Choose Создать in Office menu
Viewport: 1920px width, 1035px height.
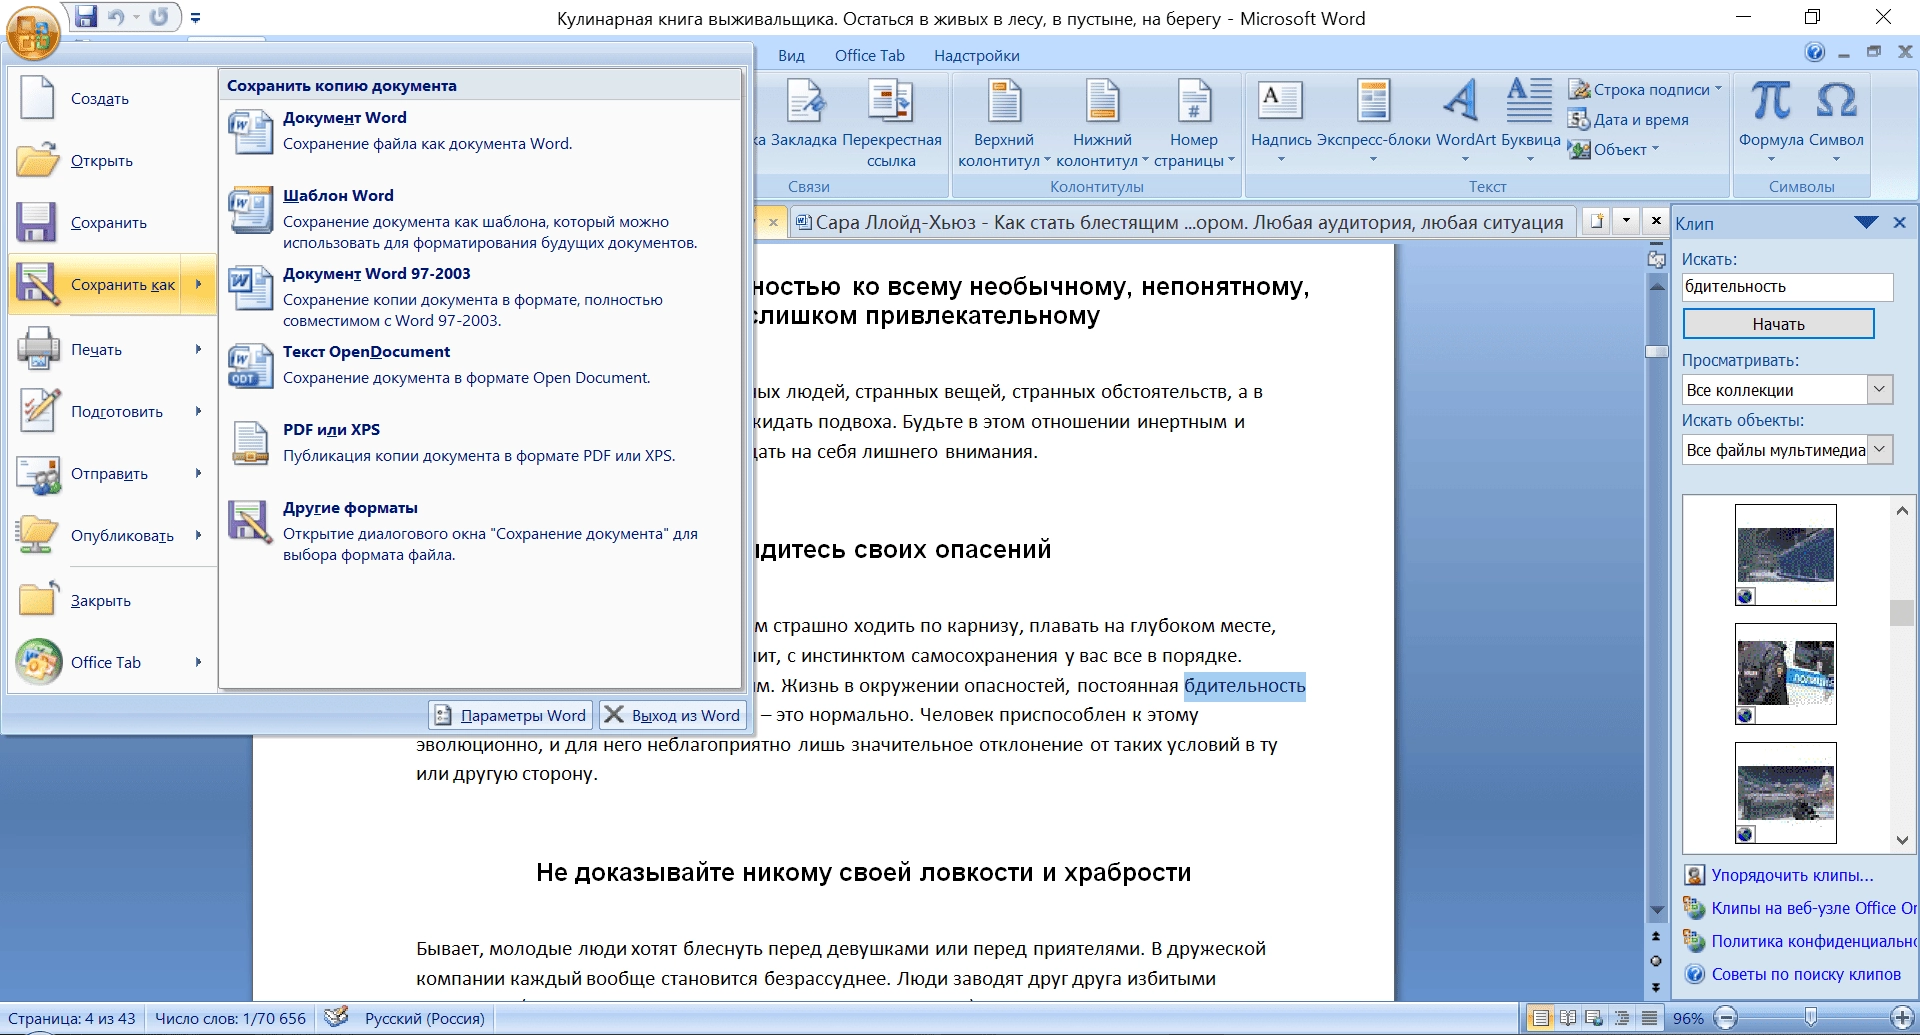112,98
